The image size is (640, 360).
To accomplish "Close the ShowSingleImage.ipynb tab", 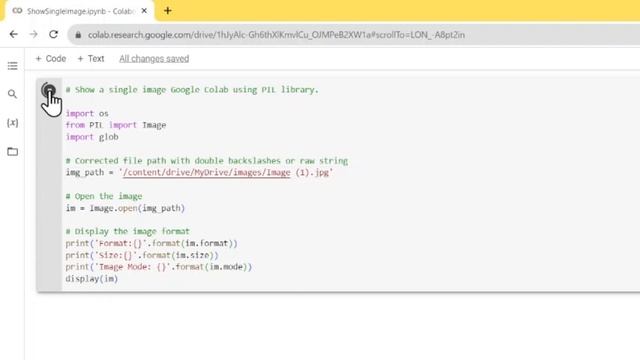I will [144, 11].
